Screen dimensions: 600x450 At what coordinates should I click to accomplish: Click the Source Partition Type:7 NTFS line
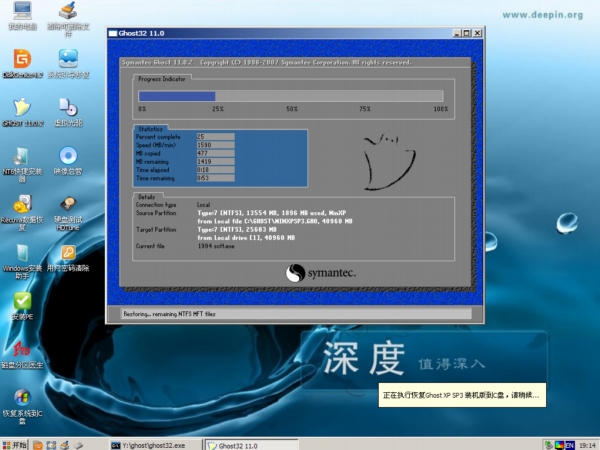pyautogui.click(x=272, y=213)
